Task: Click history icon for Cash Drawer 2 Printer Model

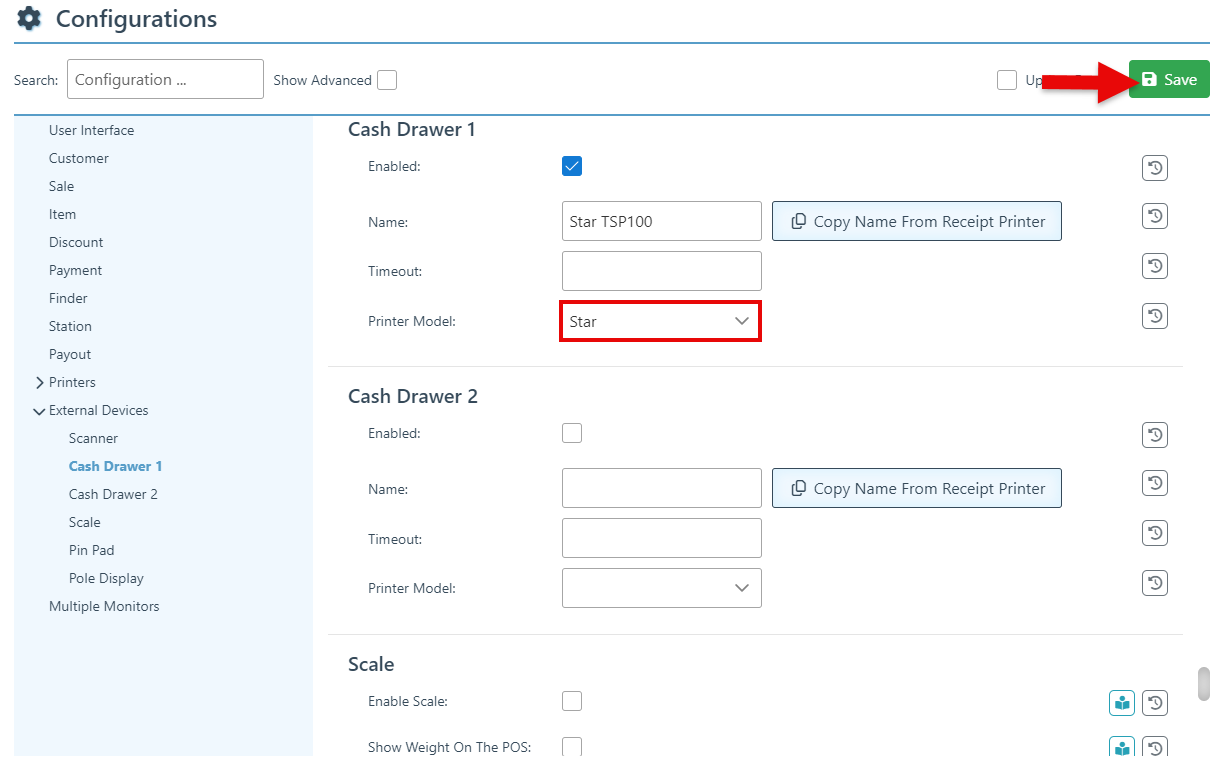Action: (x=1155, y=583)
